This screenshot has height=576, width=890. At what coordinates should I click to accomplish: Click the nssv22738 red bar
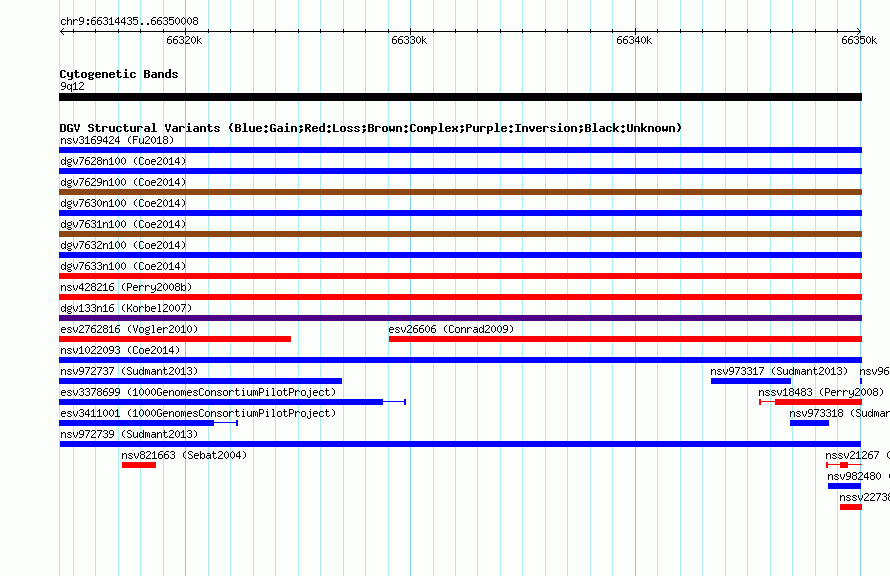(x=851, y=507)
